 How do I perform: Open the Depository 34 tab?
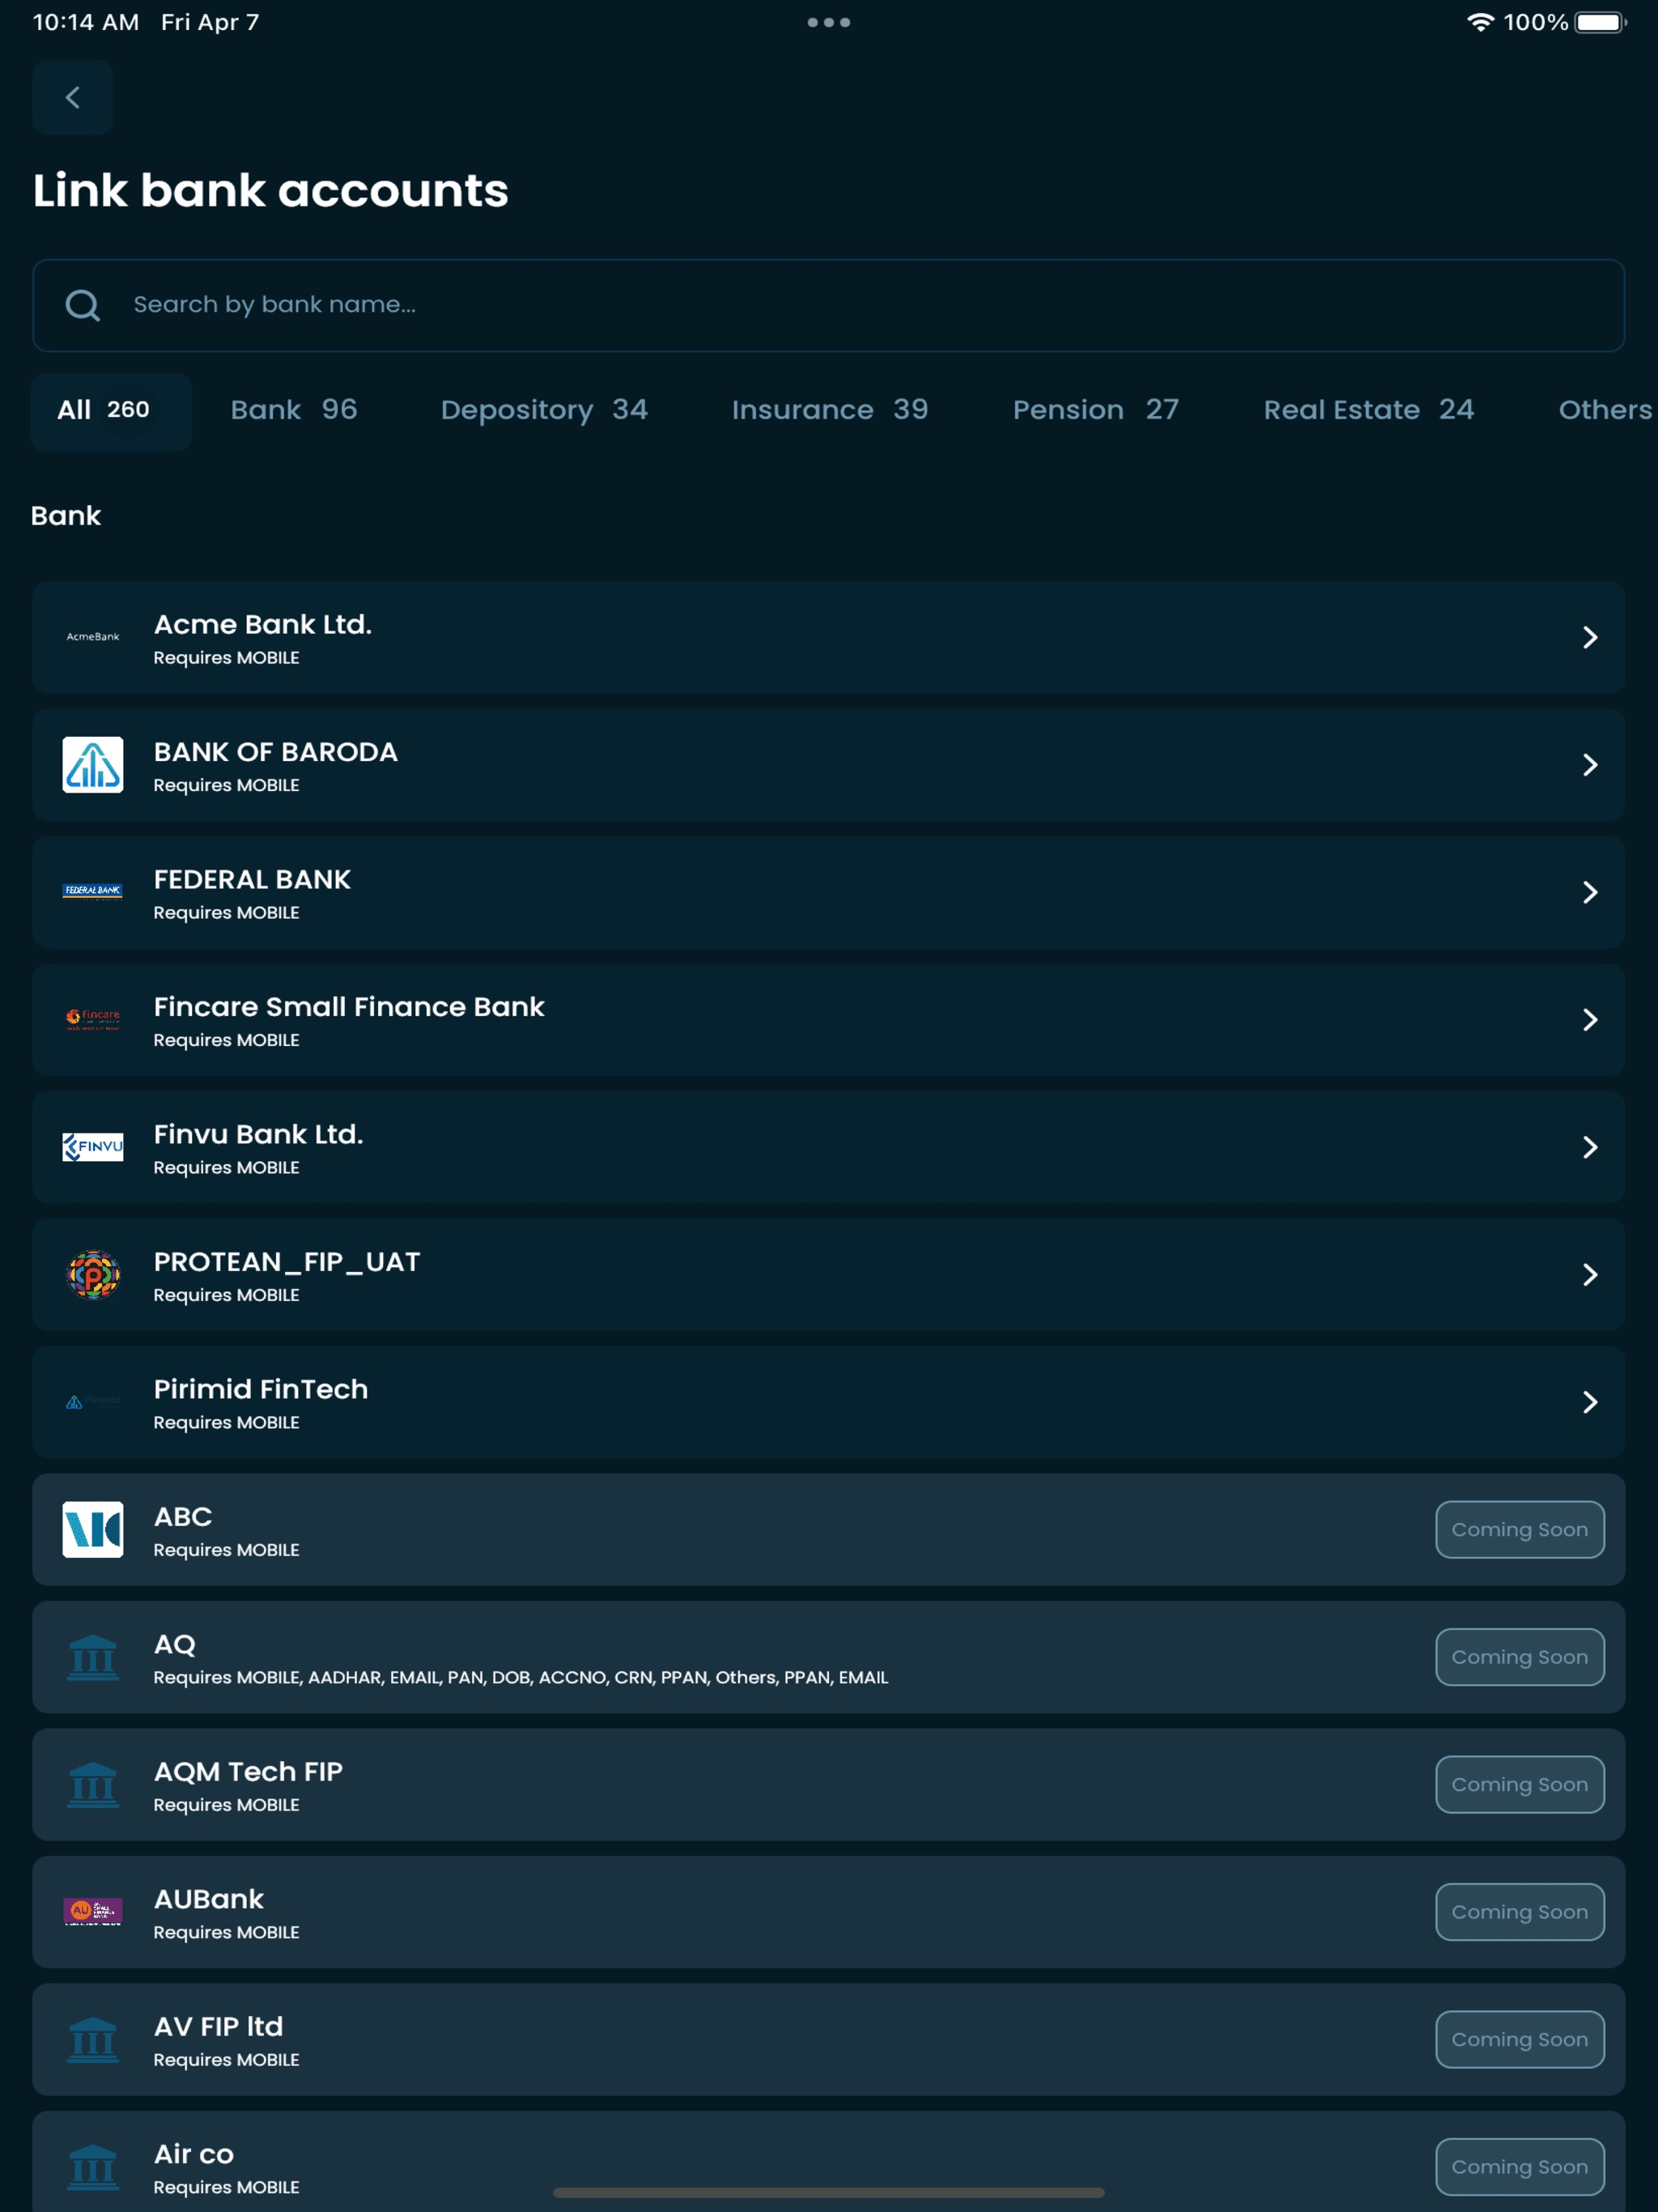[x=544, y=410]
